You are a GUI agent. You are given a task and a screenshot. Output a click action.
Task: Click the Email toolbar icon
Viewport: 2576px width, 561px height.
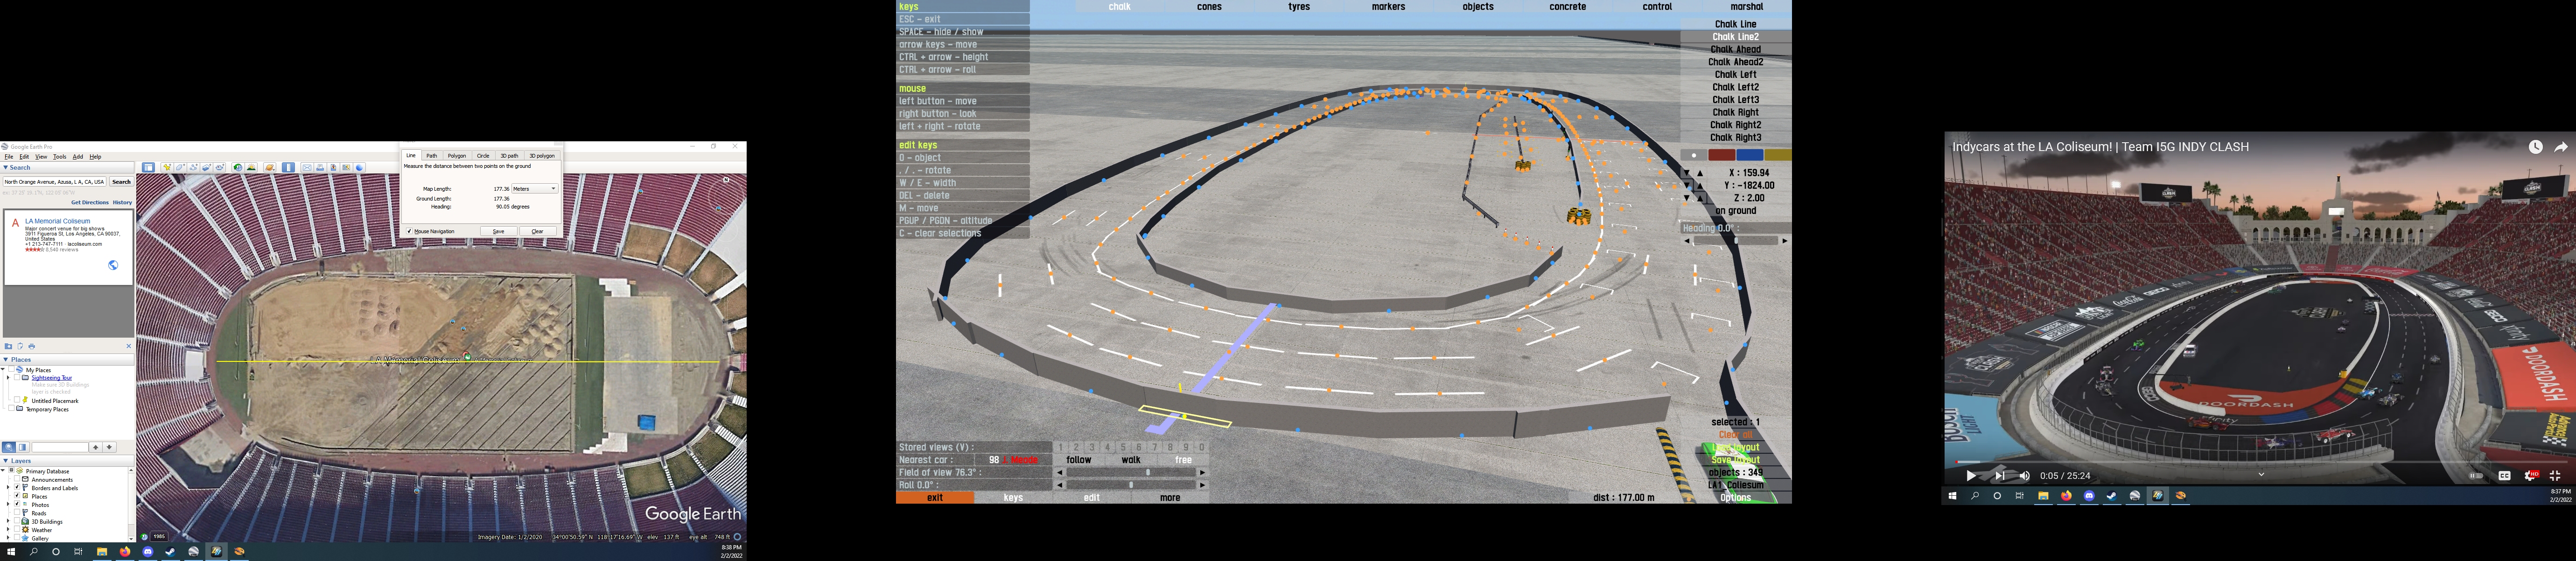click(307, 167)
